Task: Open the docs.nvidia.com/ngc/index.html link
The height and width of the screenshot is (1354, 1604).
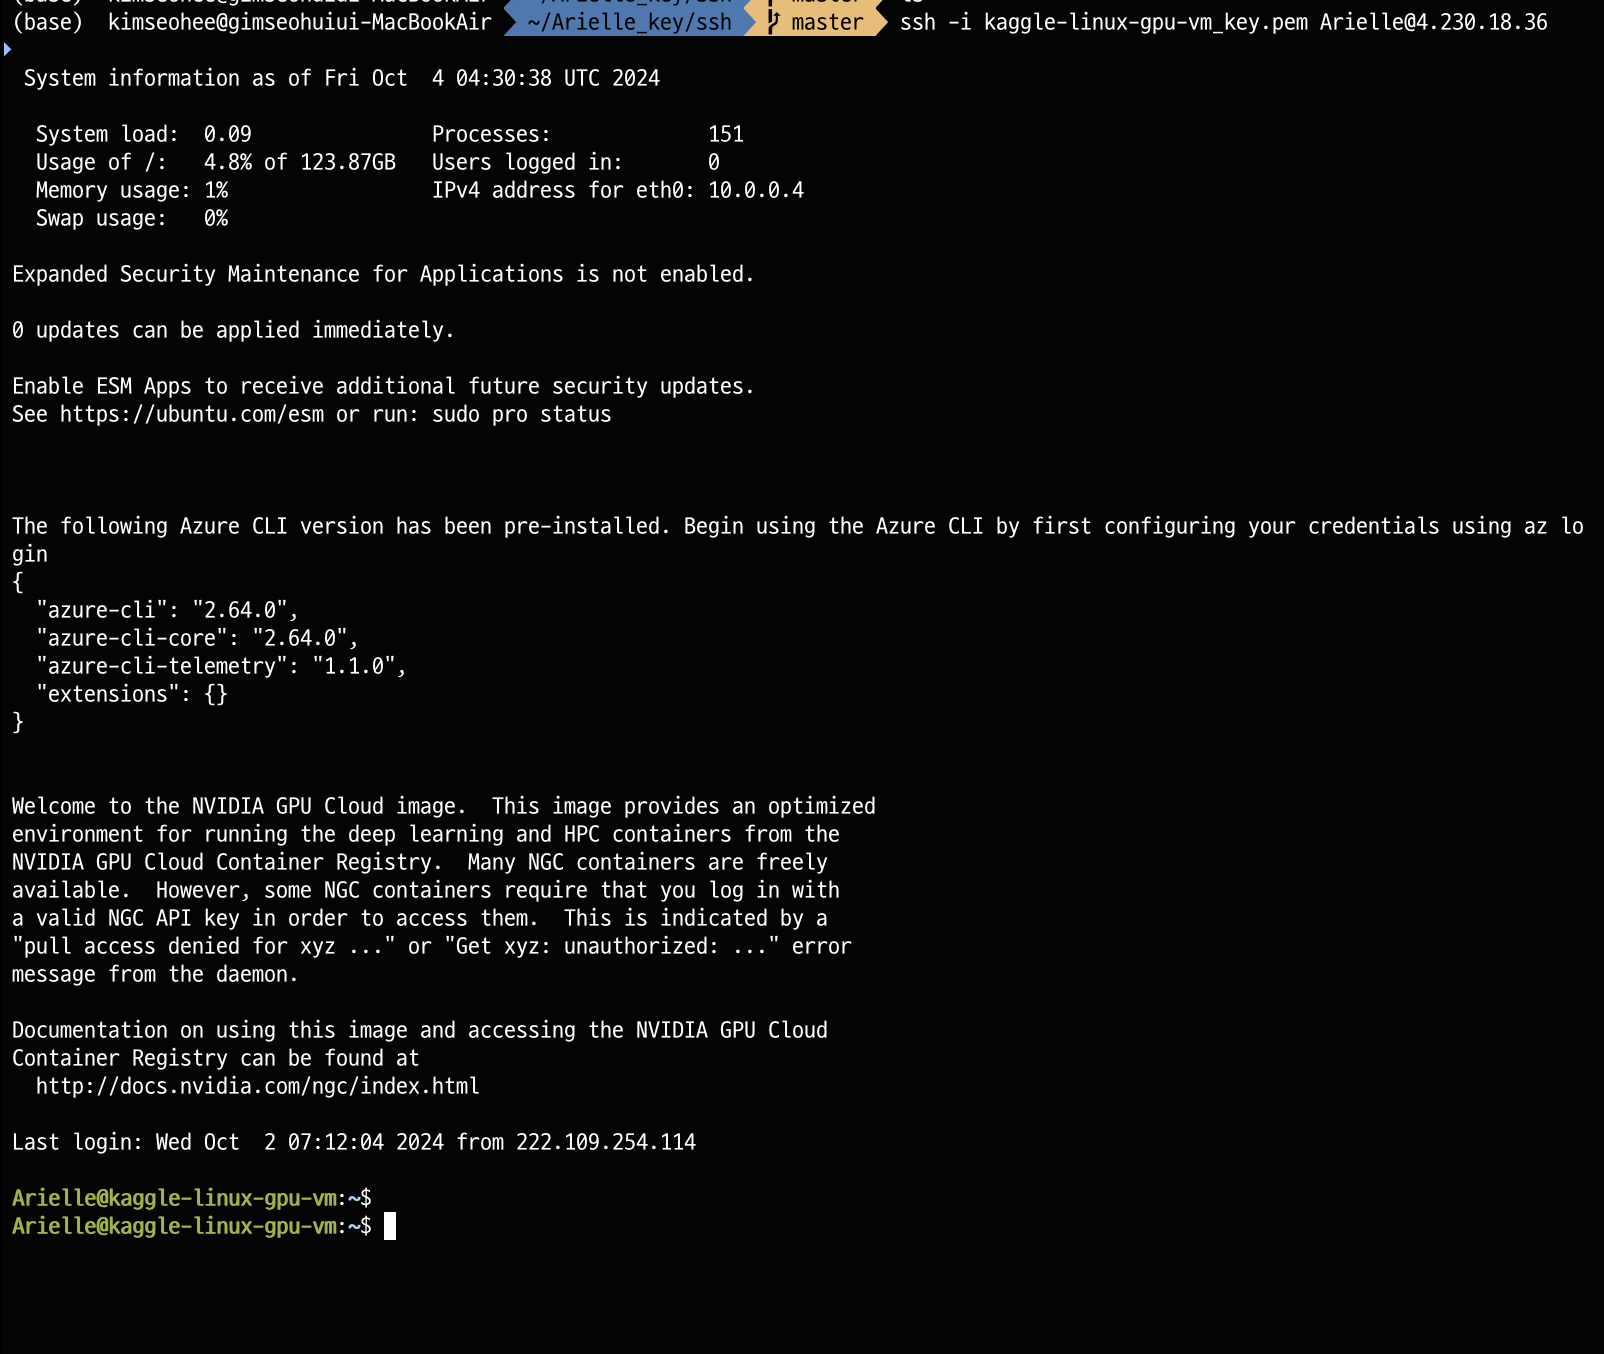Action: point(258,1086)
